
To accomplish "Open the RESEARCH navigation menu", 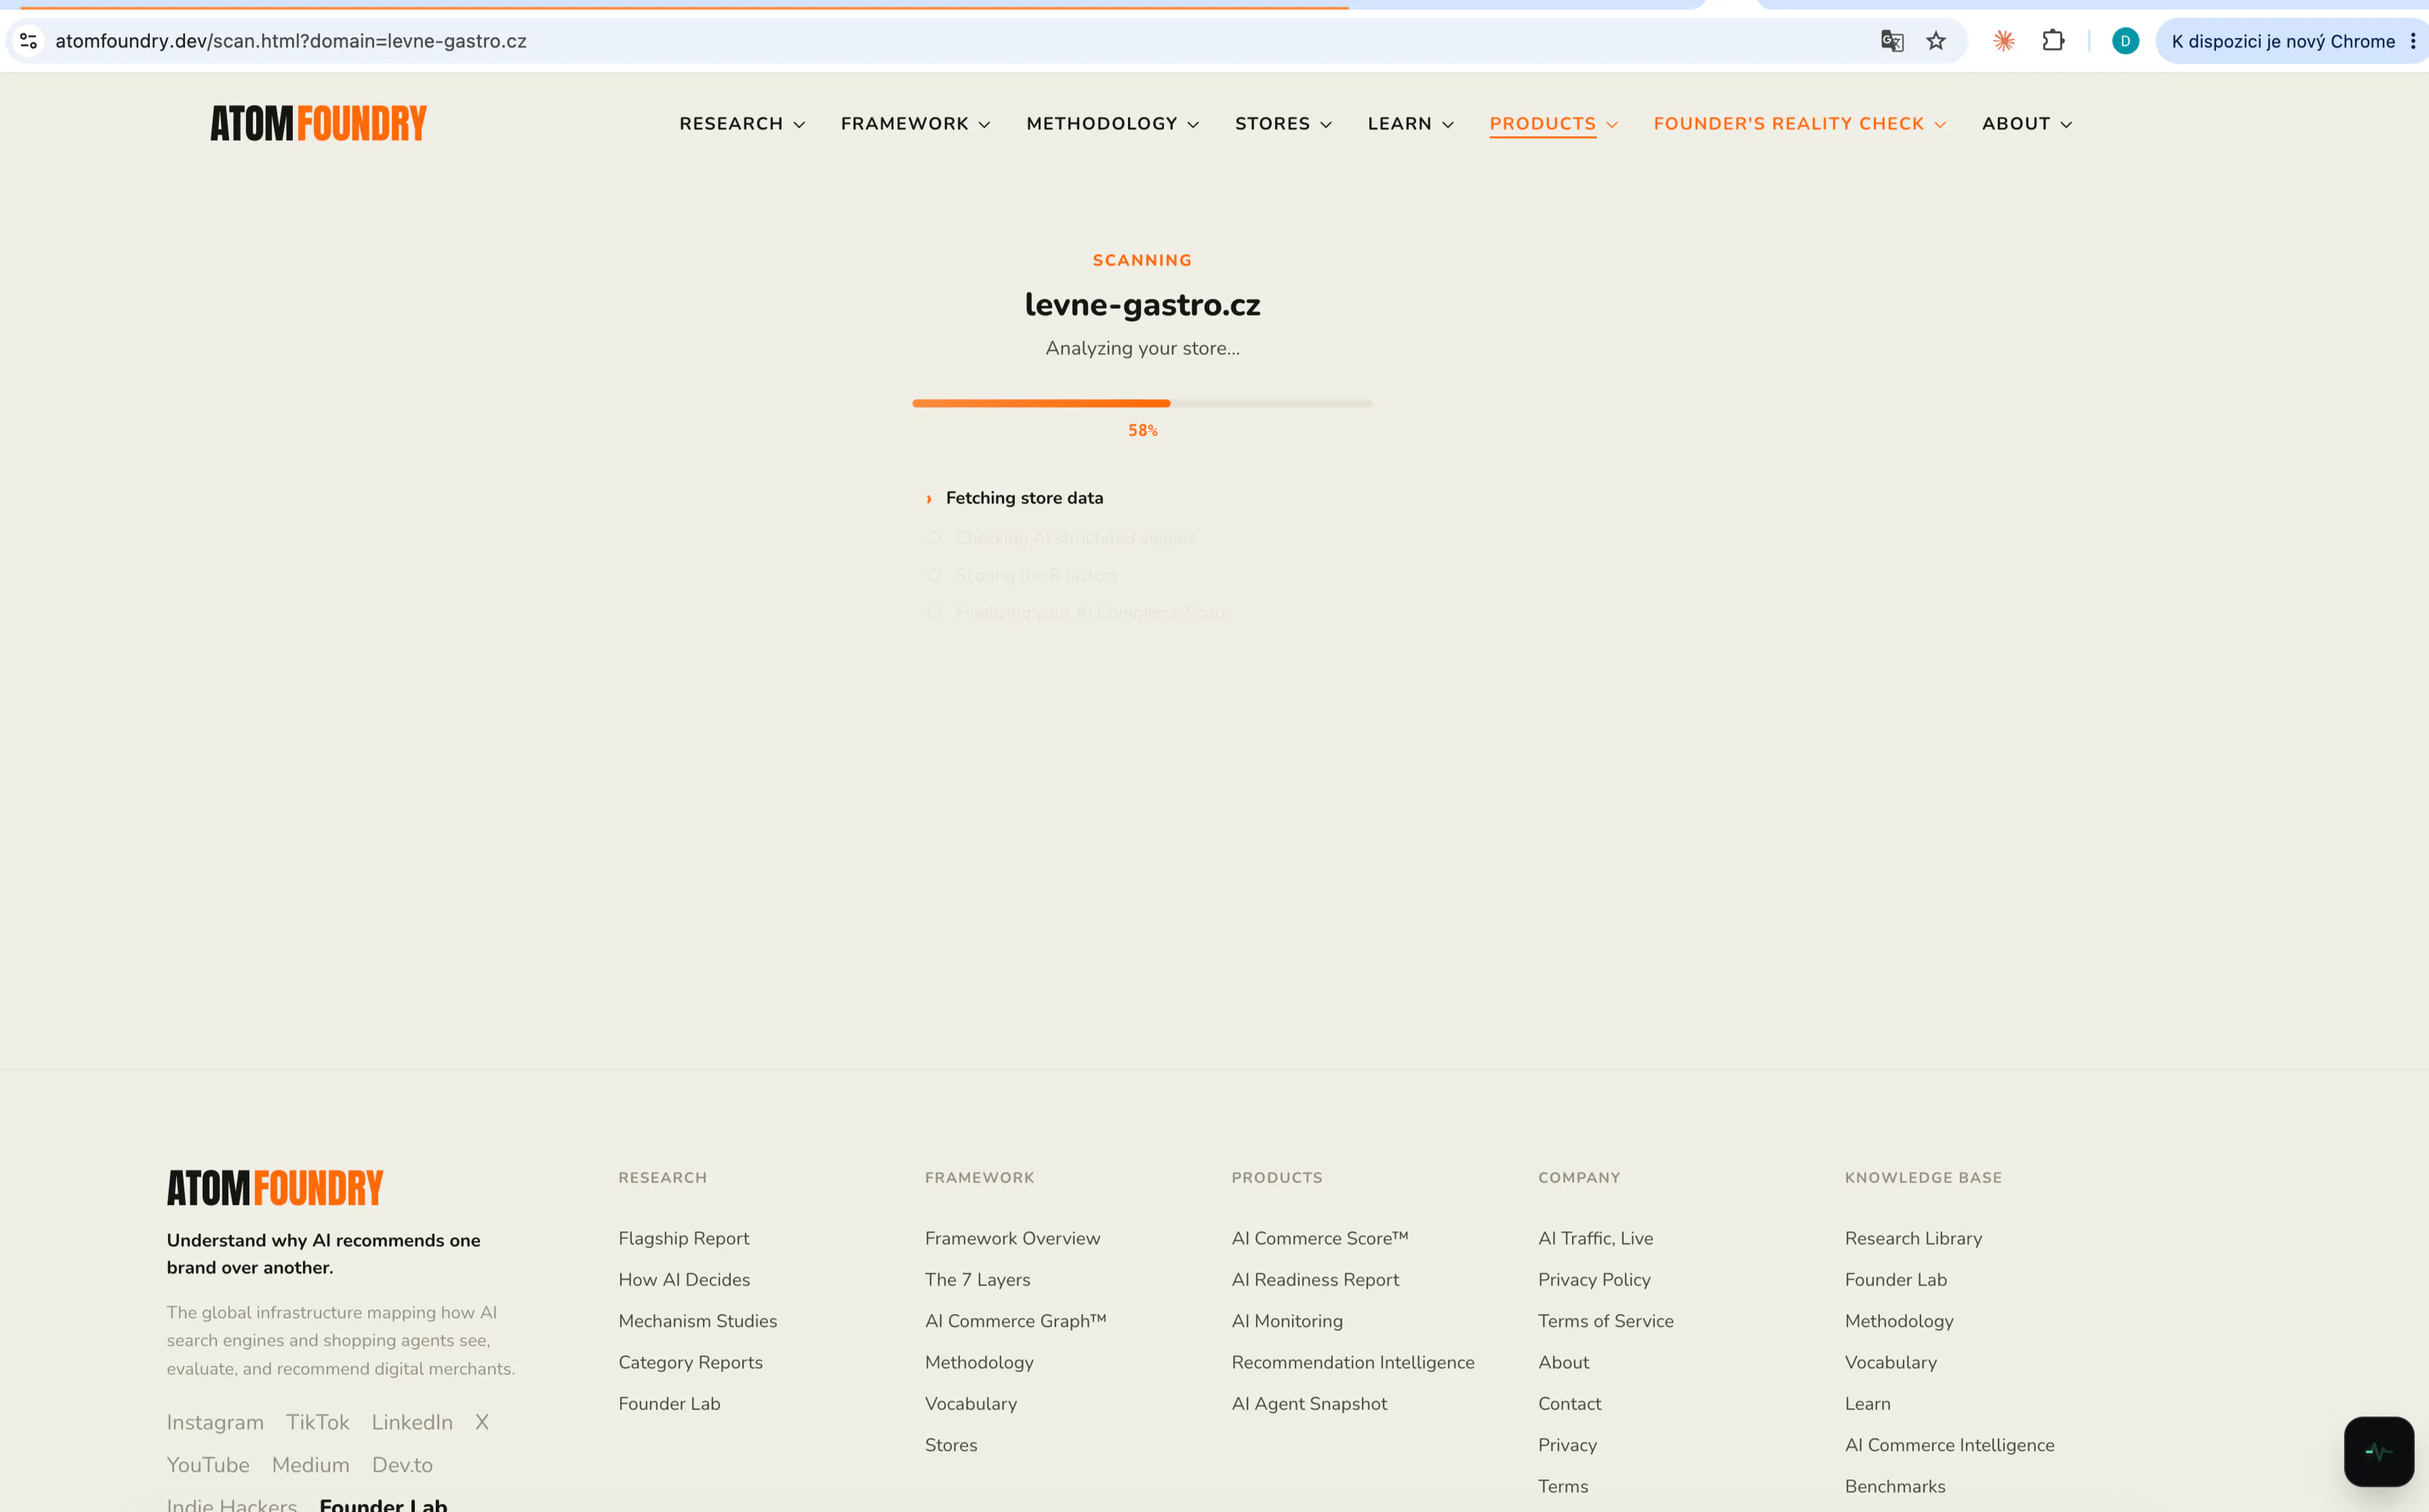I will (x=731, y=123).
